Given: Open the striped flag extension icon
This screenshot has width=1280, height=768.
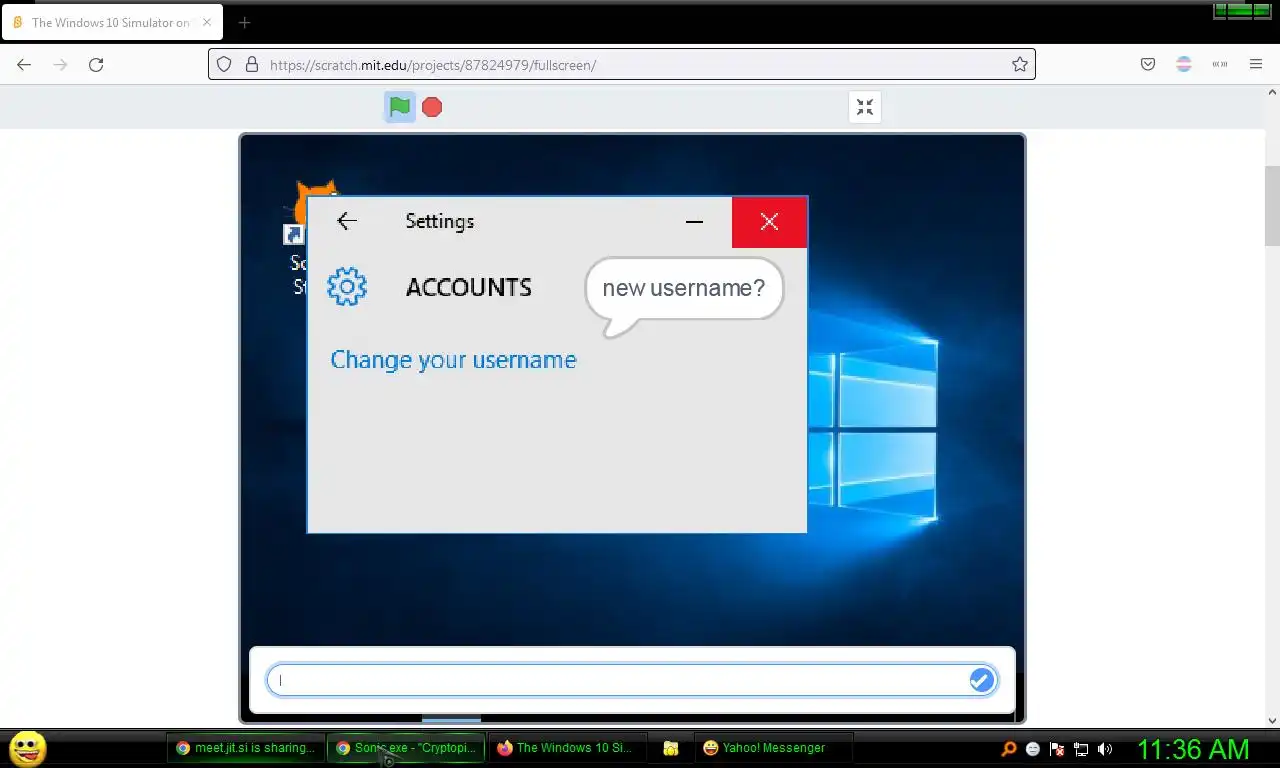Looking at the screenshot, I should click(x=1184, y=64).
